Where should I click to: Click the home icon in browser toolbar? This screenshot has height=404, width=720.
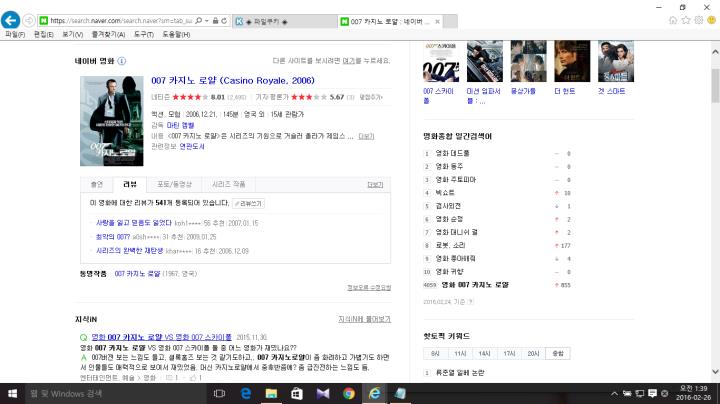tap(673, 20)
